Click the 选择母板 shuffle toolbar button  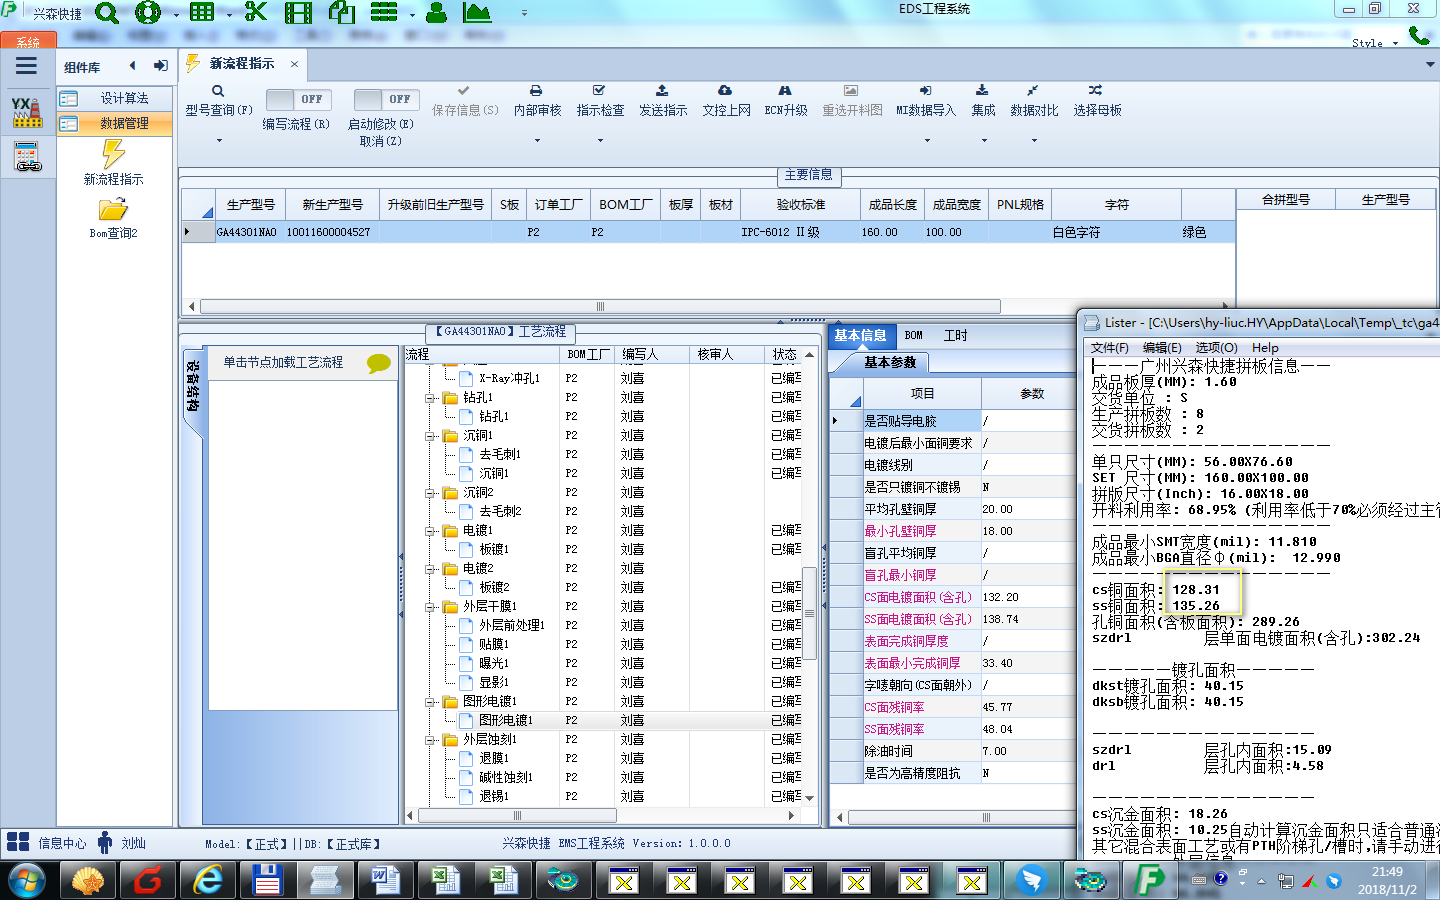[1097, 101]
